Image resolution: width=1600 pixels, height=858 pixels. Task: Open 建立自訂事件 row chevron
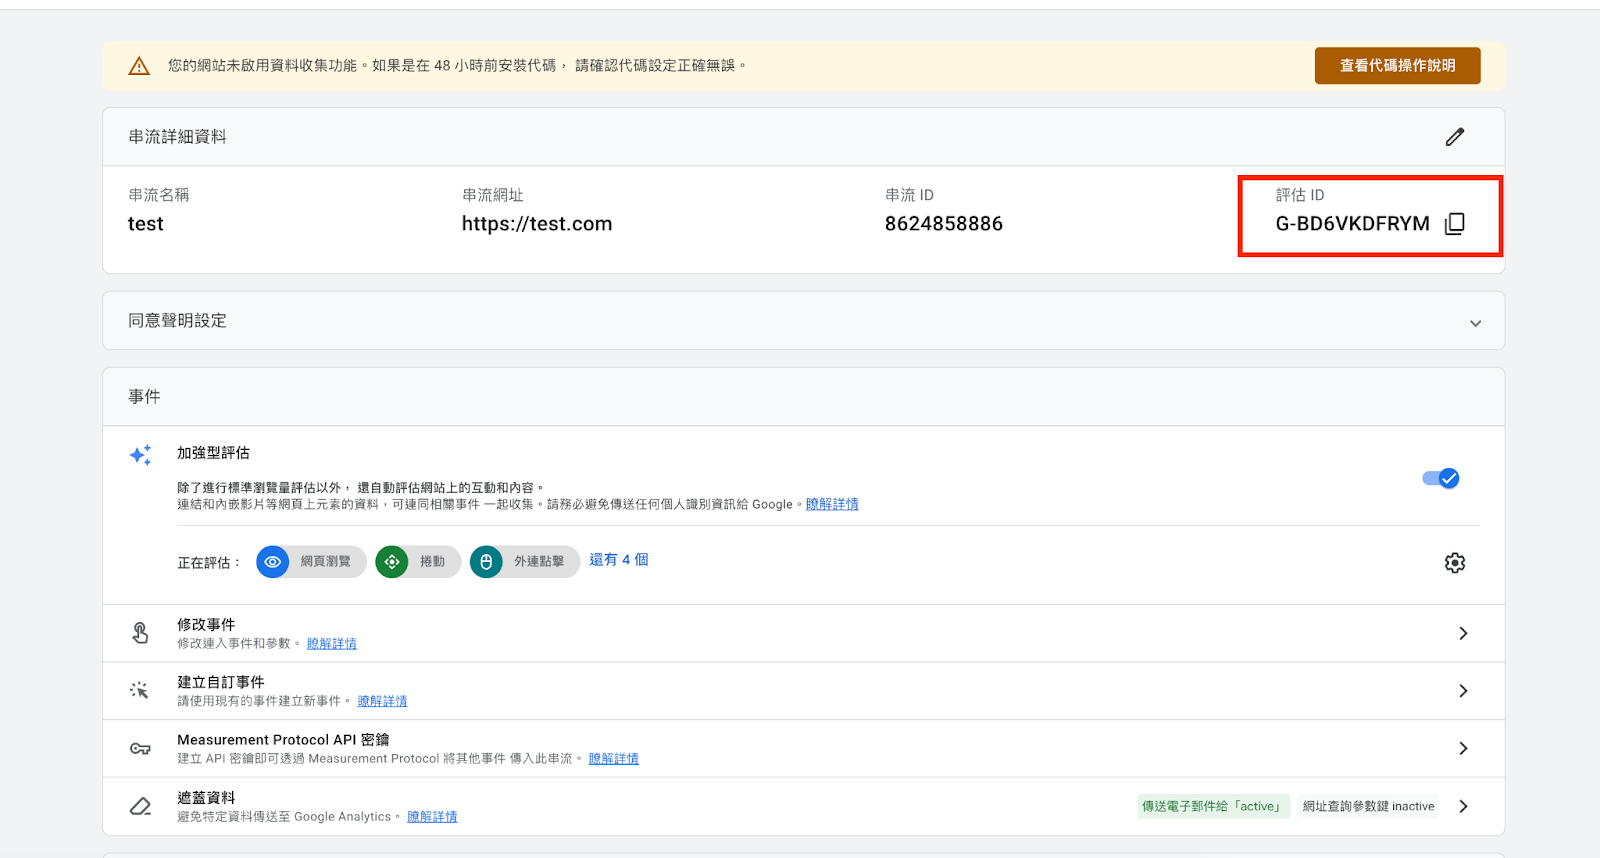[x=1463, y=691]
